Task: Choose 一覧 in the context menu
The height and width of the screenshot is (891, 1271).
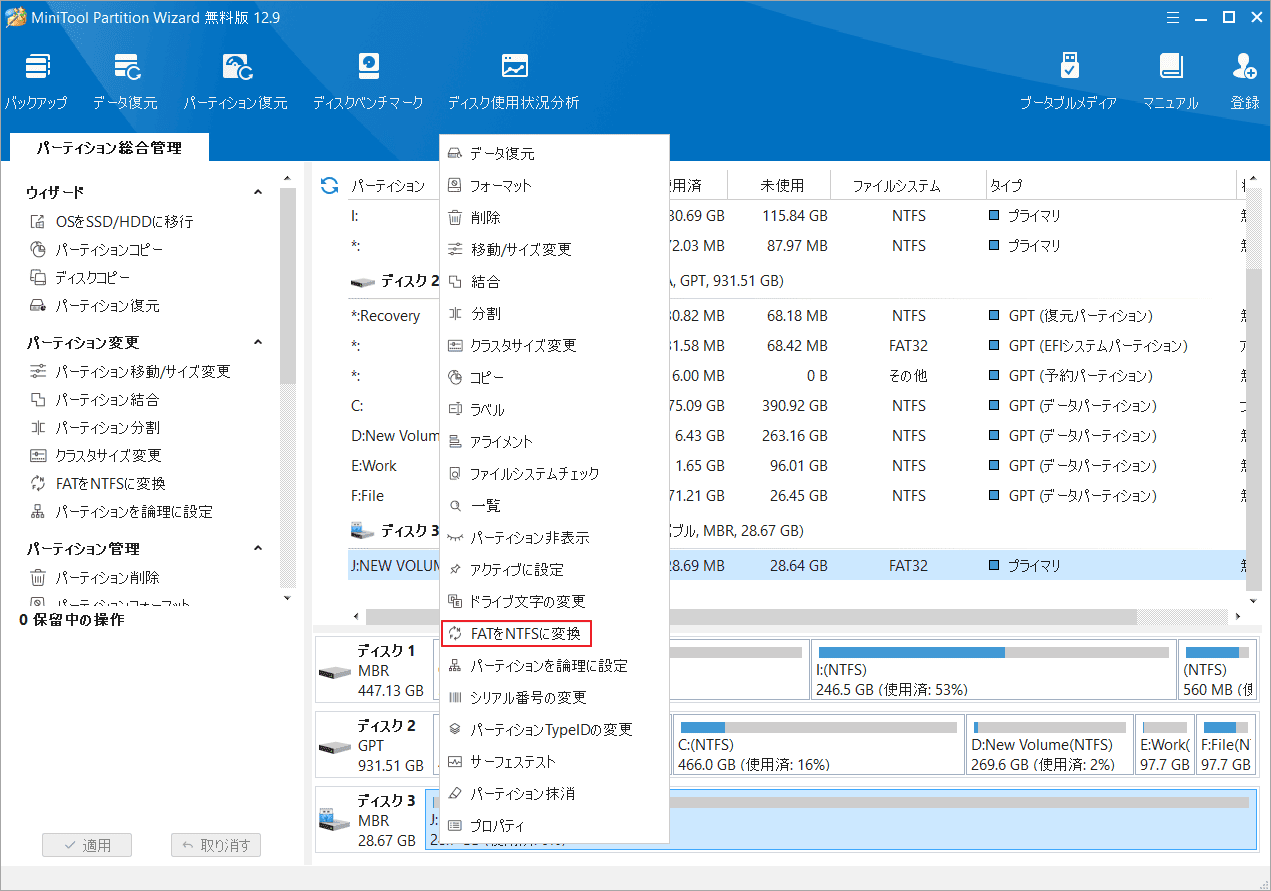Action: click(x=554, y=505)
